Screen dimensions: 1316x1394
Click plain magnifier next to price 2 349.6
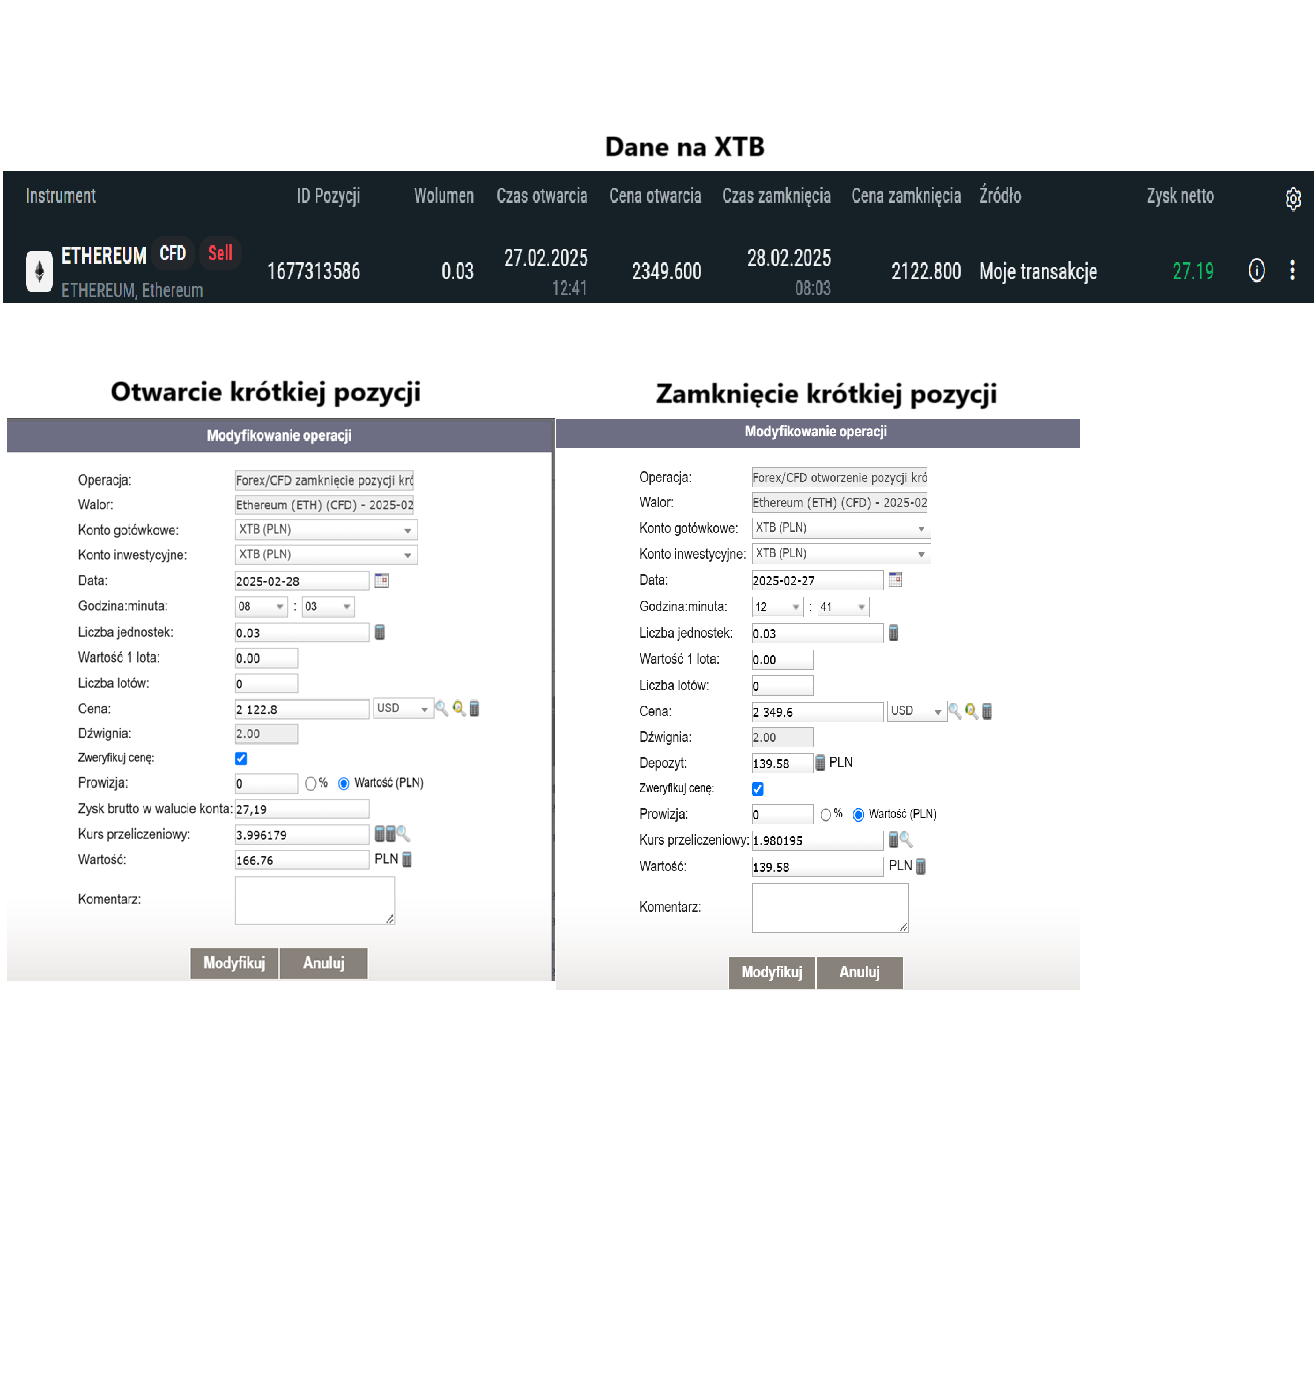point(955,711)
